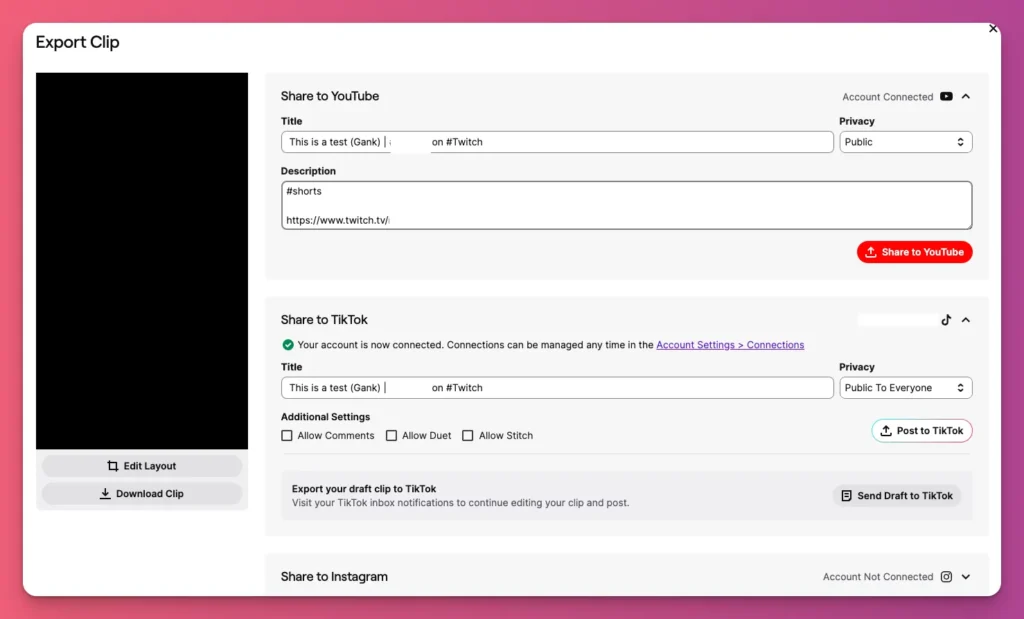Expand the Share to Instagram section
Image resolution: width=1024 pixels, height=619 pixels.
[964, 577]
